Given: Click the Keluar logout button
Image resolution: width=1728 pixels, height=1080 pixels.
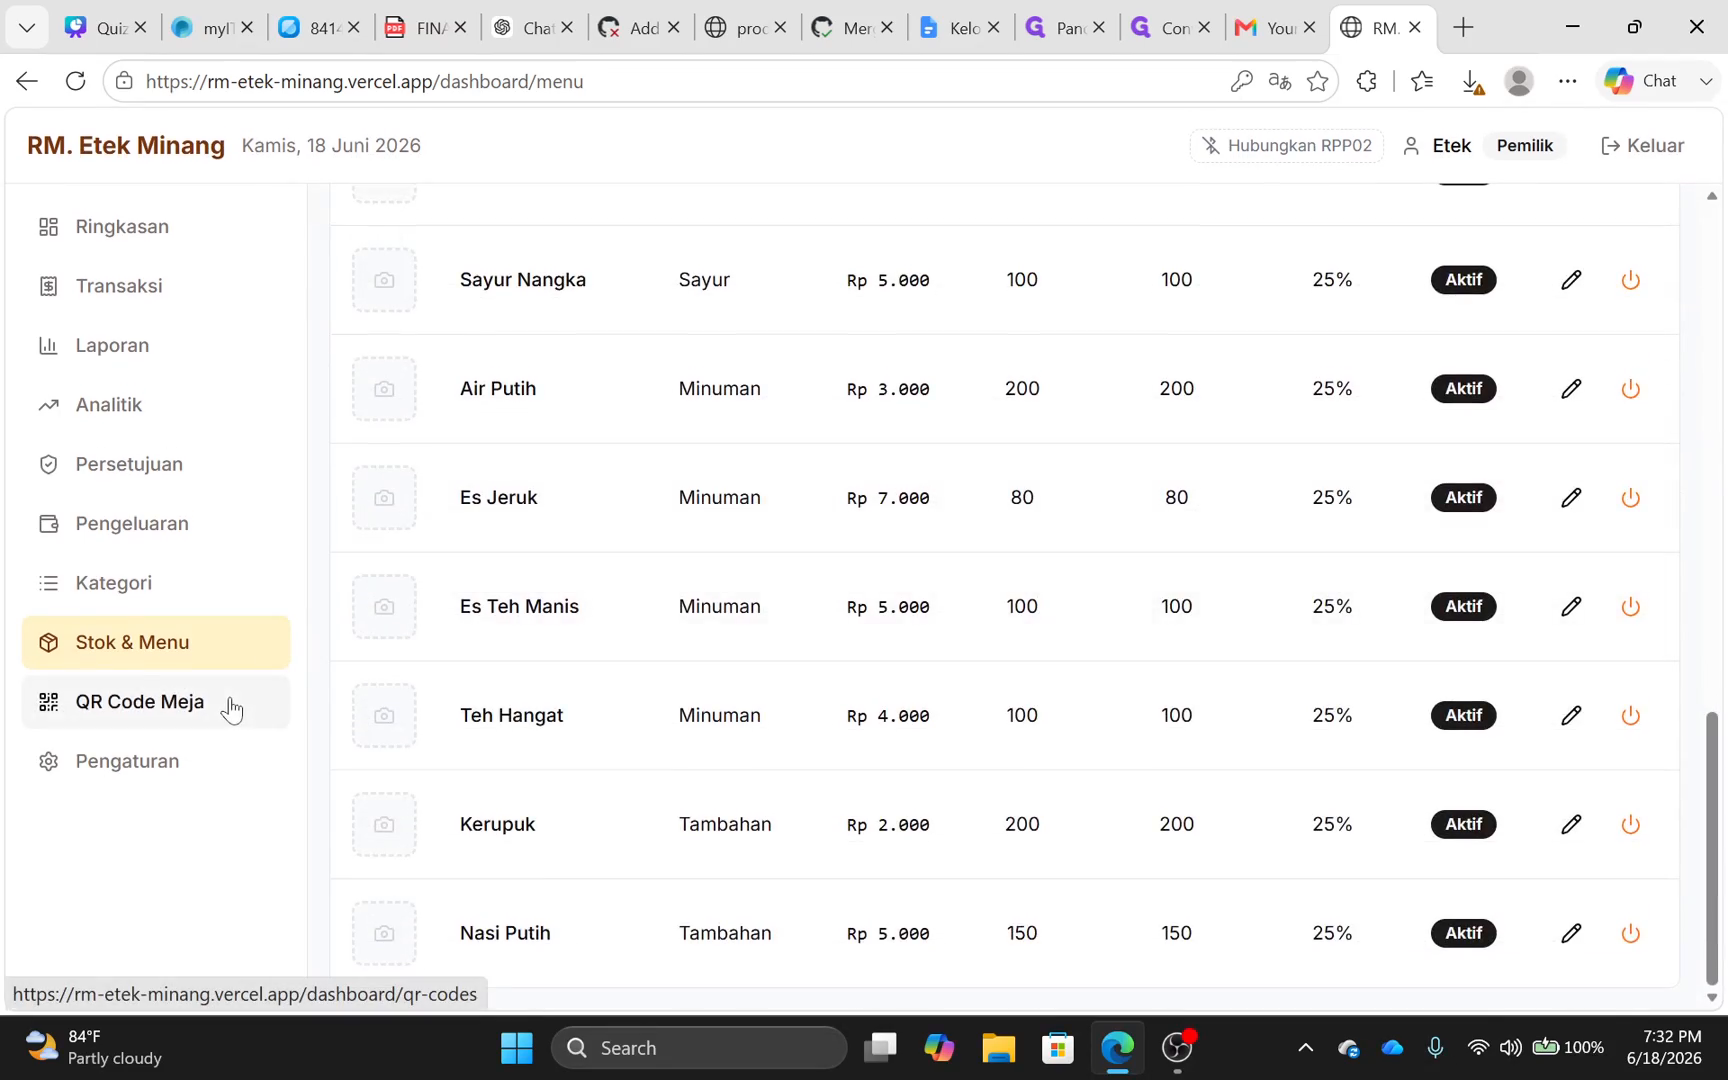Looking at the screenshot, I should (1643, 146).
